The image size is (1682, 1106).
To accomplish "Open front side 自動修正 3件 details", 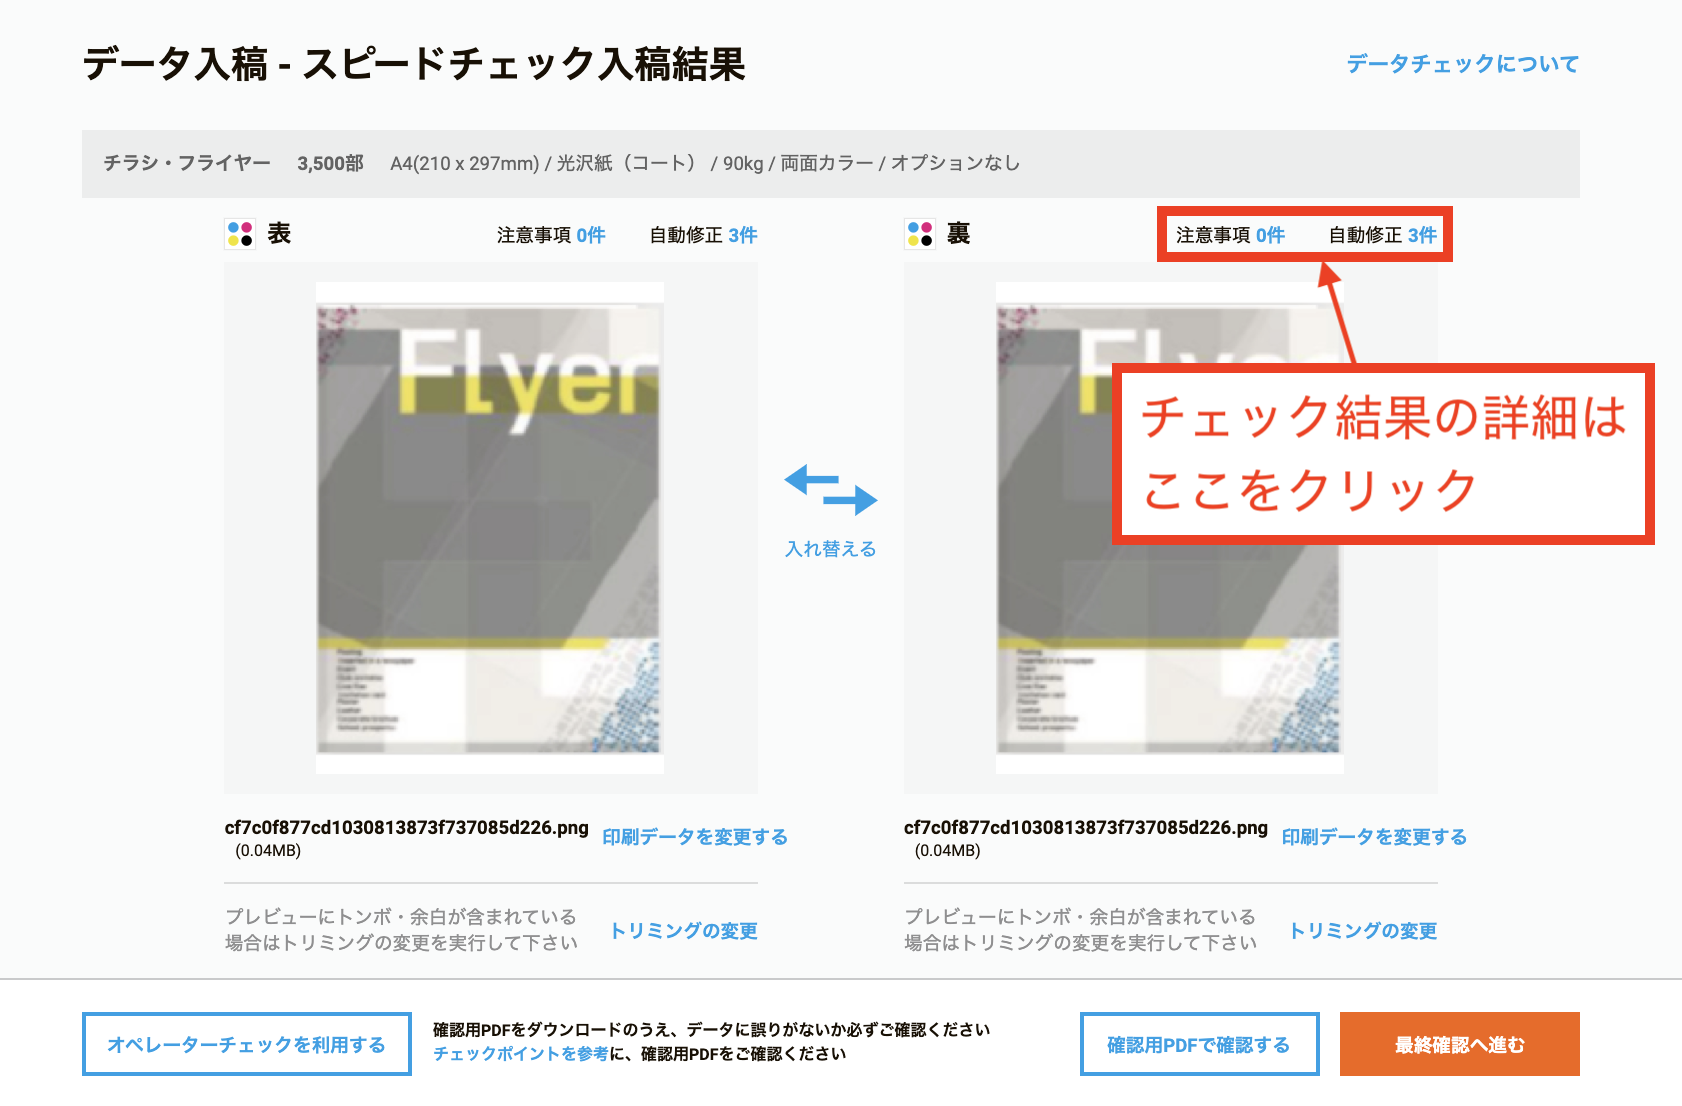I will coord(703,235).
